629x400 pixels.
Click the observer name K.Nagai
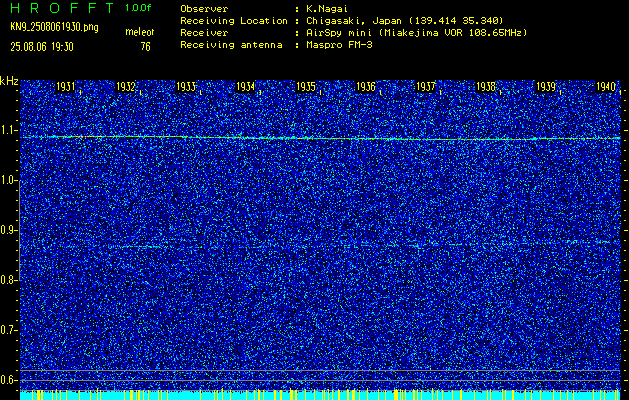(x=327, y=8)
